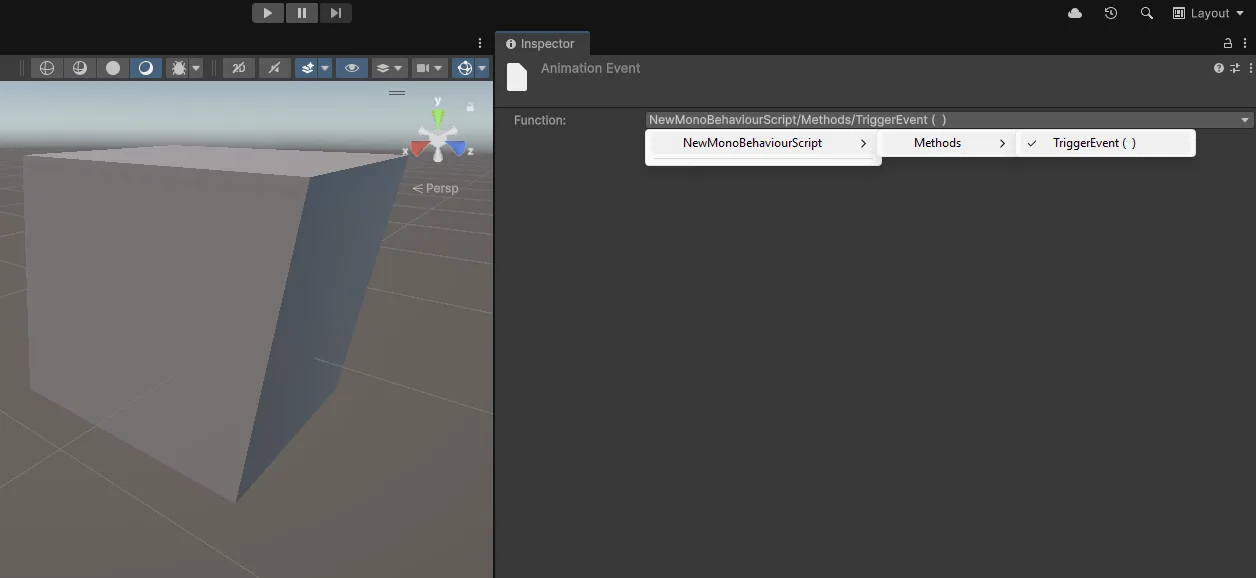Open the Undo History clock icon
This screenshot has height=578, width=1256.
click(1111, 13)
